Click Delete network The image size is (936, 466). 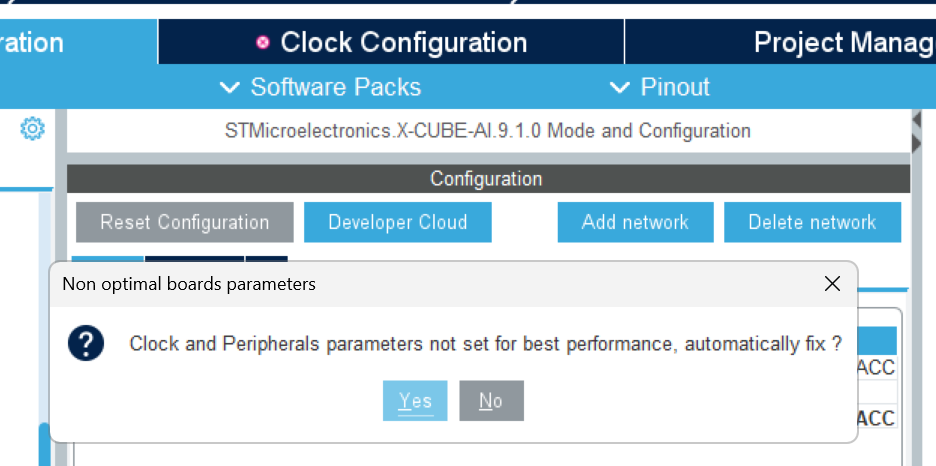coord(812,222)
